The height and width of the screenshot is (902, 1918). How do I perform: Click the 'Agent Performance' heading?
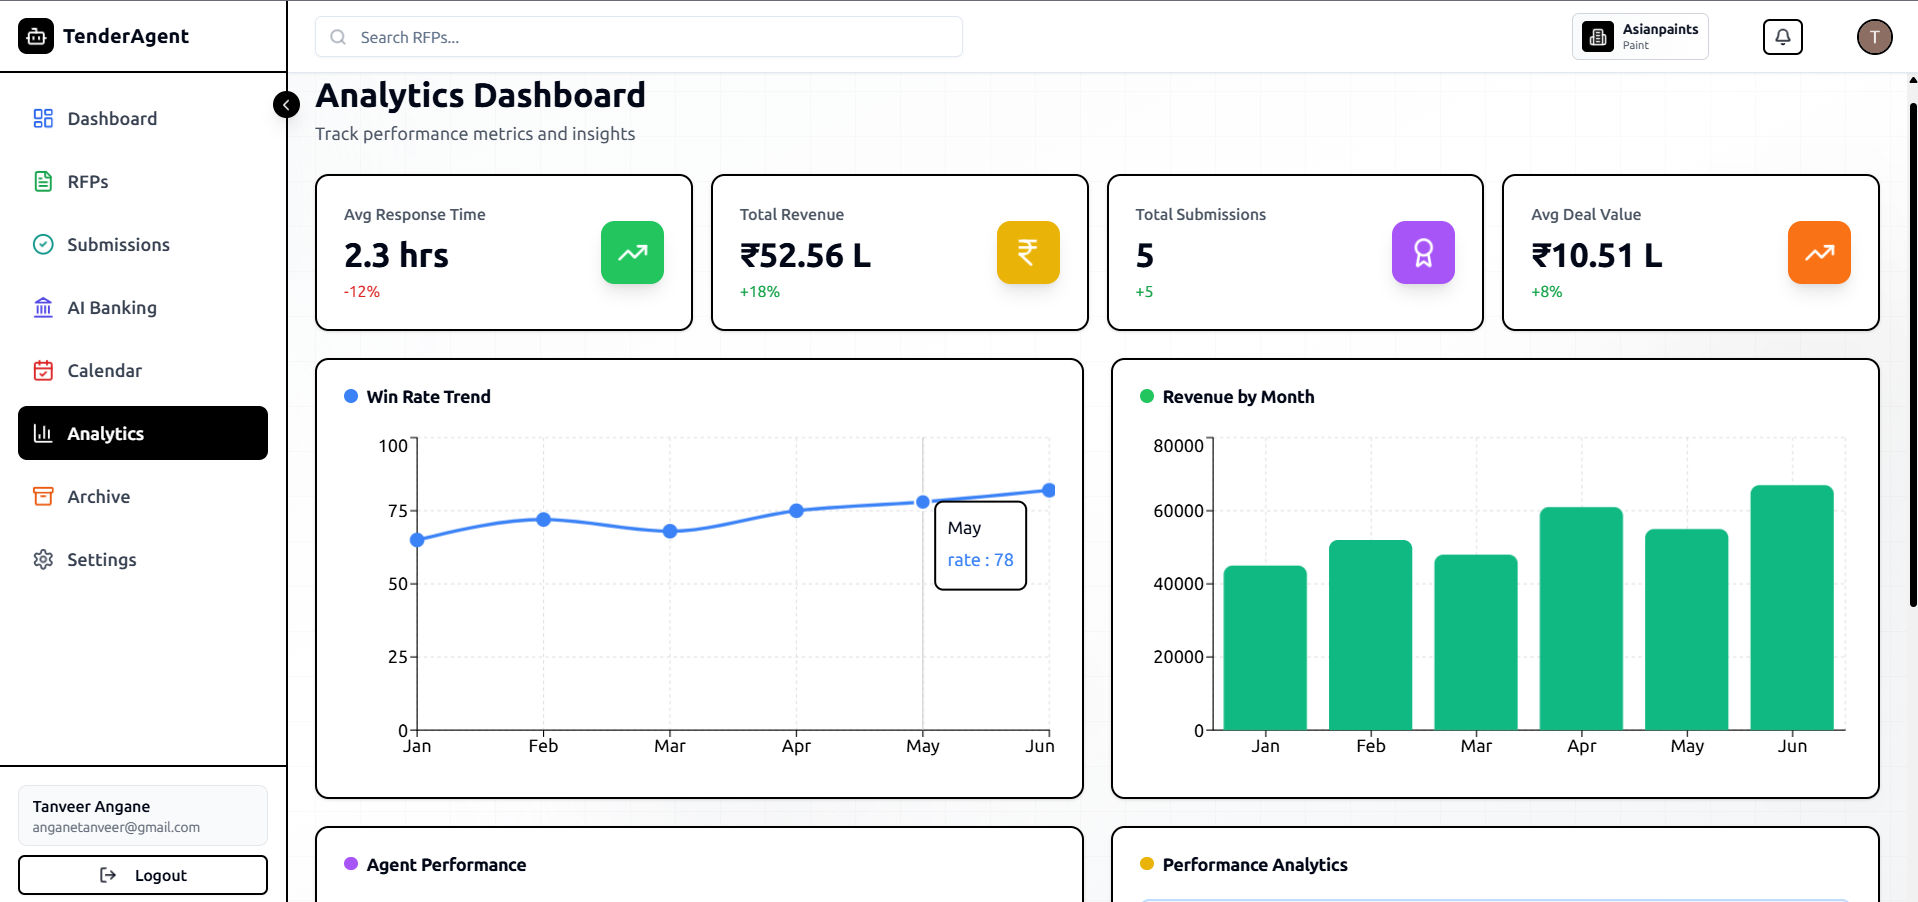(446, 865)
